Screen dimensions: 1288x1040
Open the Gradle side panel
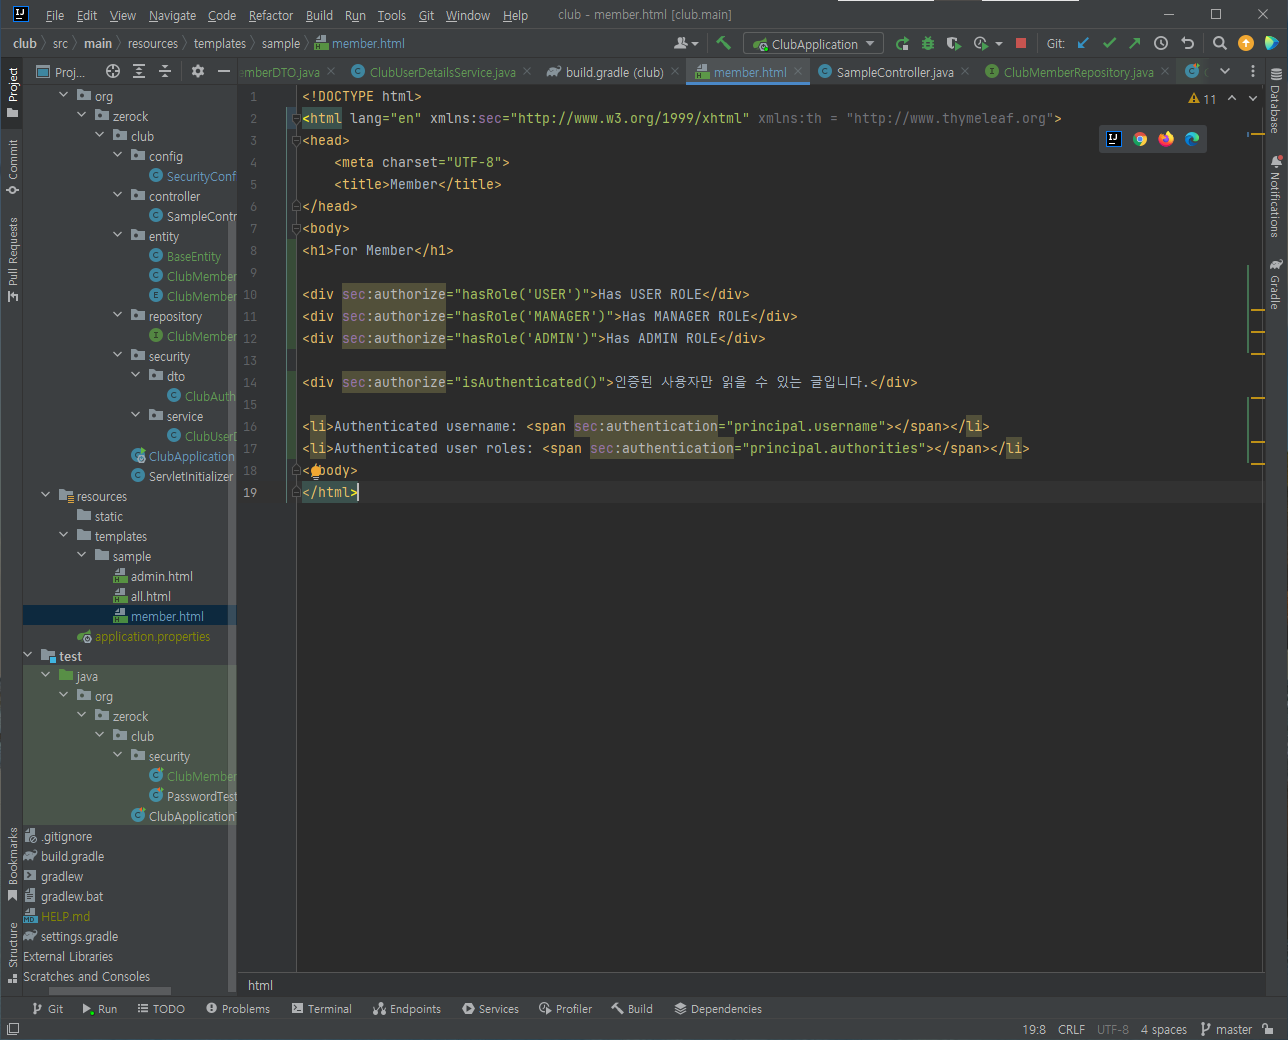point(1275,285)
